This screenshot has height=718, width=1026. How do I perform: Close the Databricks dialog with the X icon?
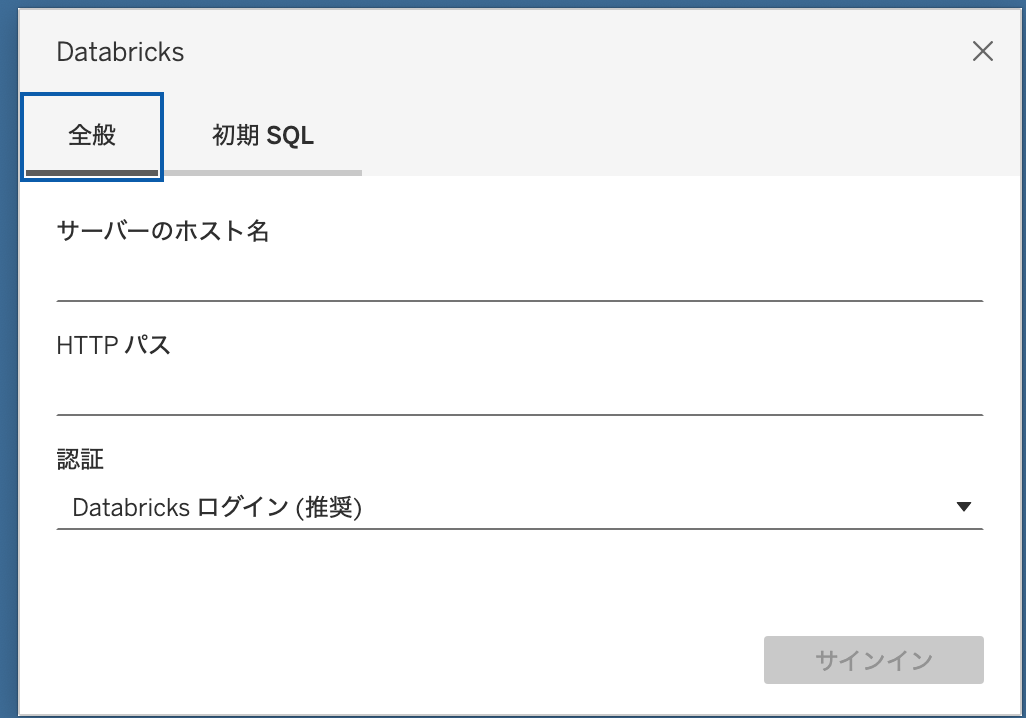[x=983, y=52]
